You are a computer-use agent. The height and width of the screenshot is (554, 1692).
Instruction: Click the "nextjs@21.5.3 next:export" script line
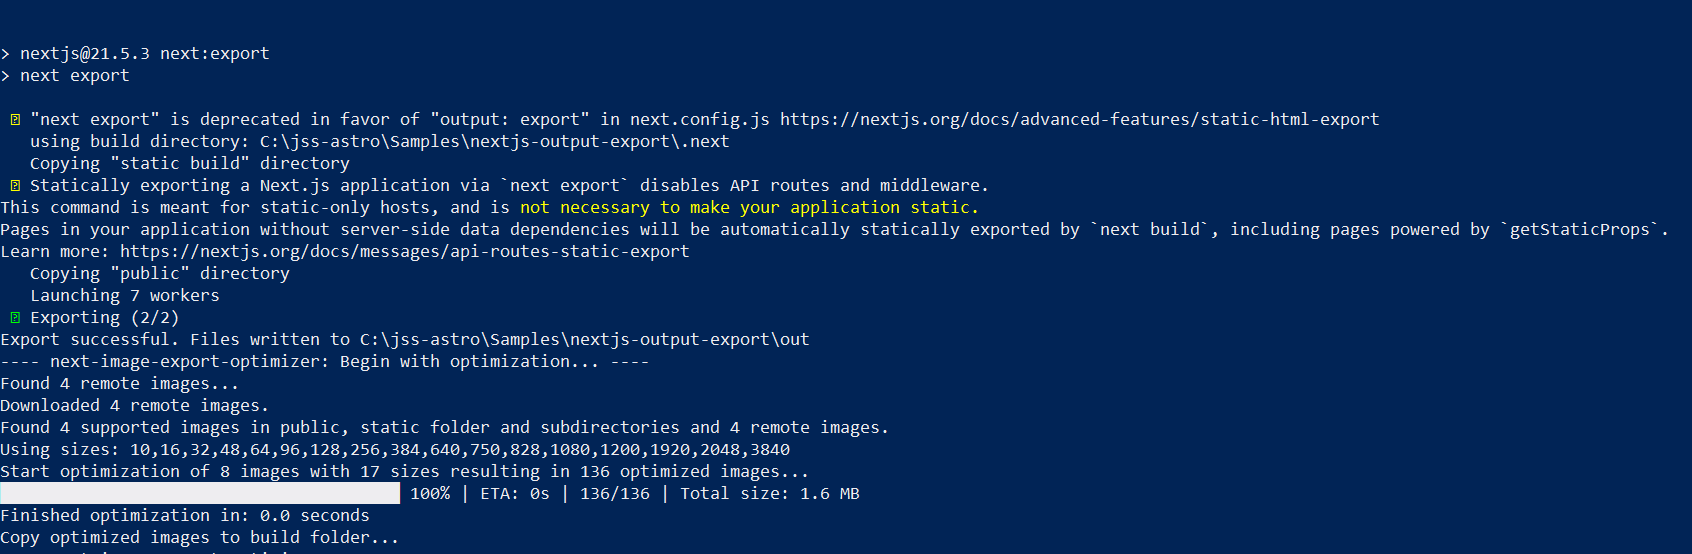(144, 54)
